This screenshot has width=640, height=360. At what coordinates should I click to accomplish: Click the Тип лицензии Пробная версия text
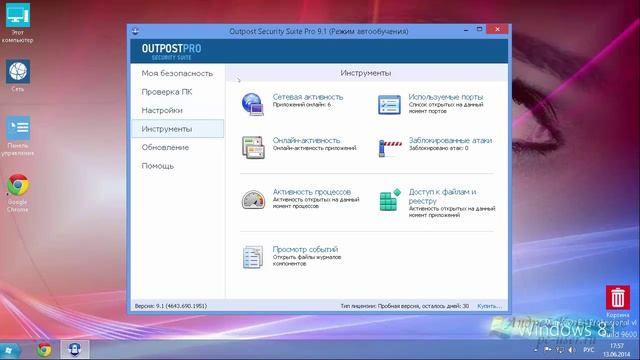404,306
